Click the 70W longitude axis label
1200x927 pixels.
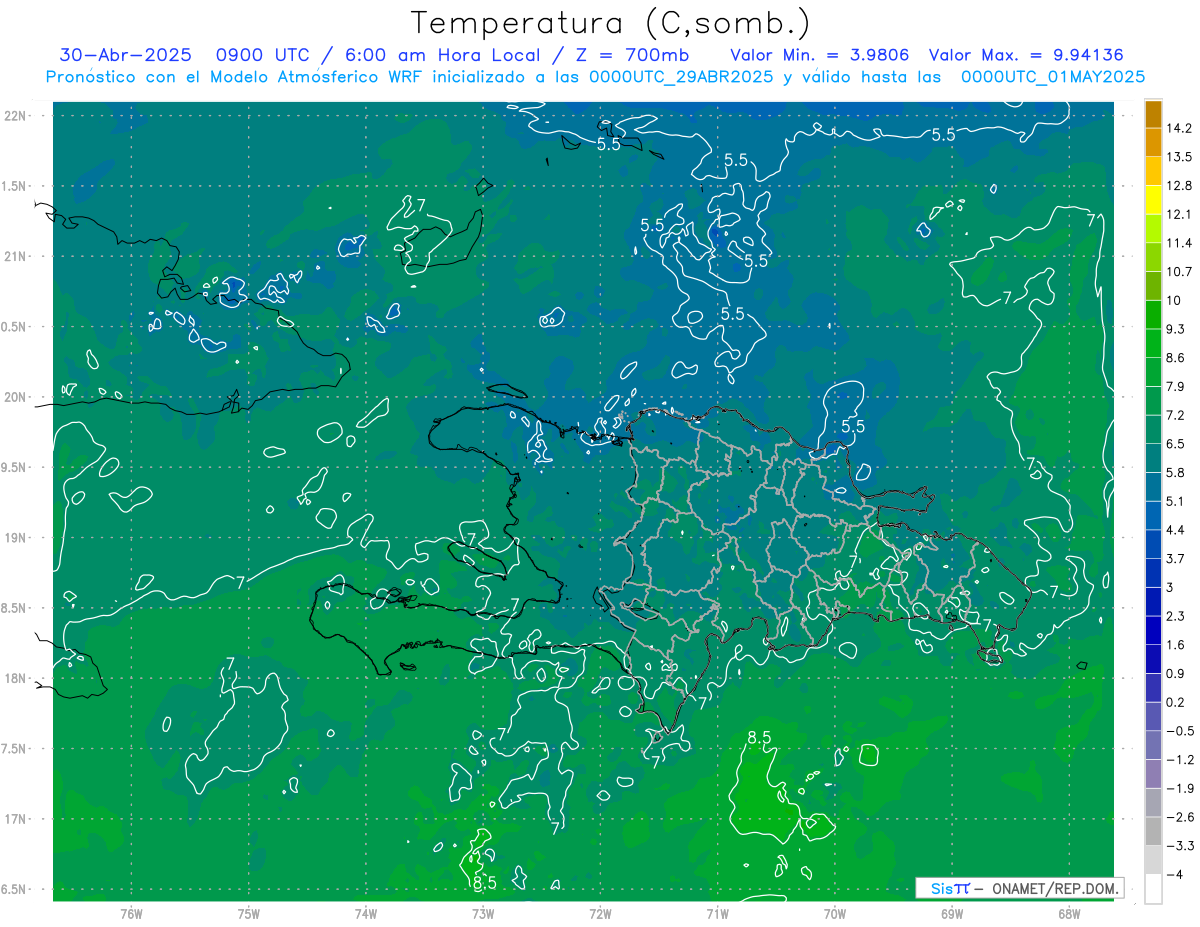pos(835,913)
